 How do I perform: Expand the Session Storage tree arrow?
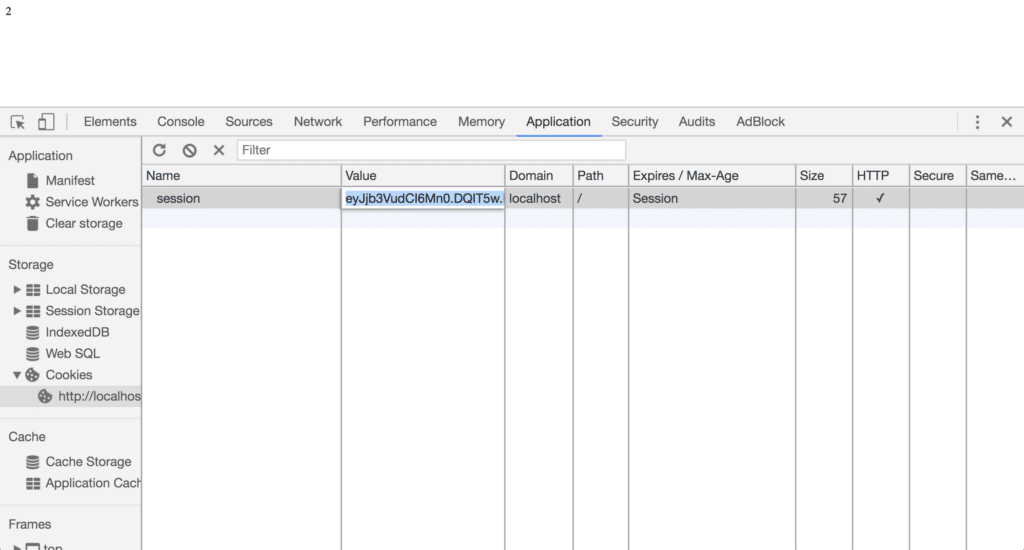17,311
